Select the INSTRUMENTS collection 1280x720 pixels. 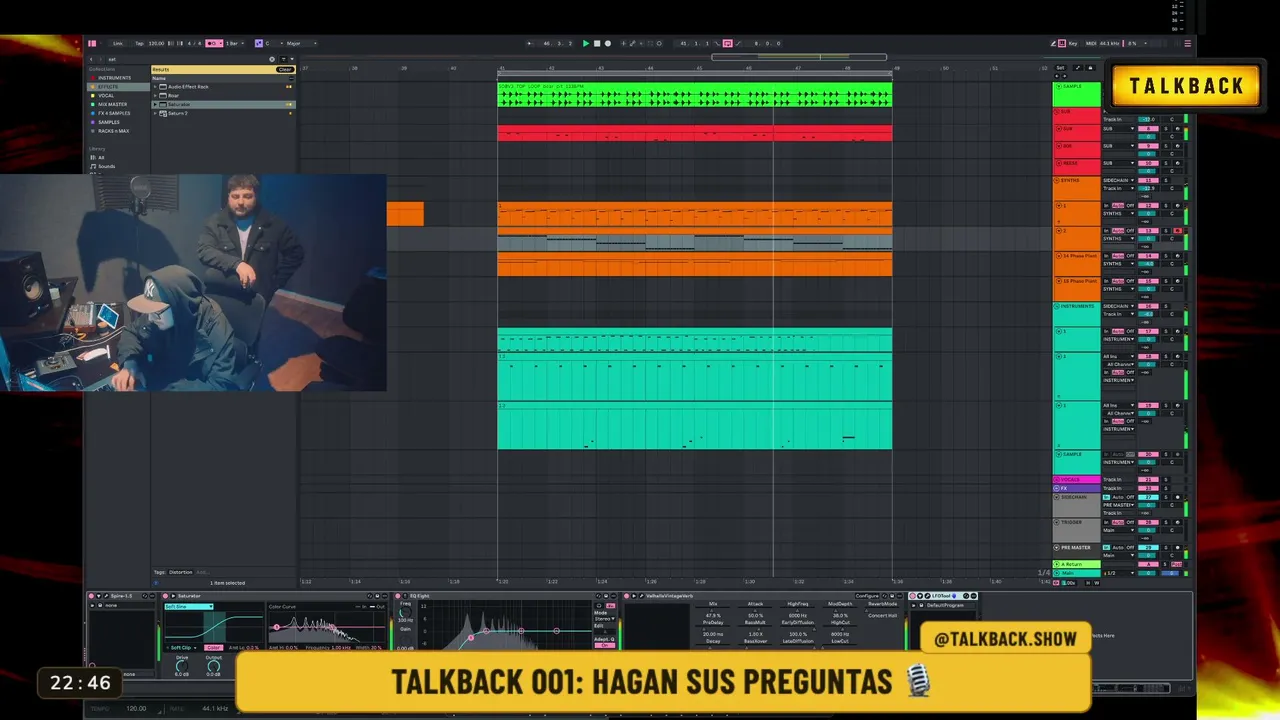click(x=114, y=77)
